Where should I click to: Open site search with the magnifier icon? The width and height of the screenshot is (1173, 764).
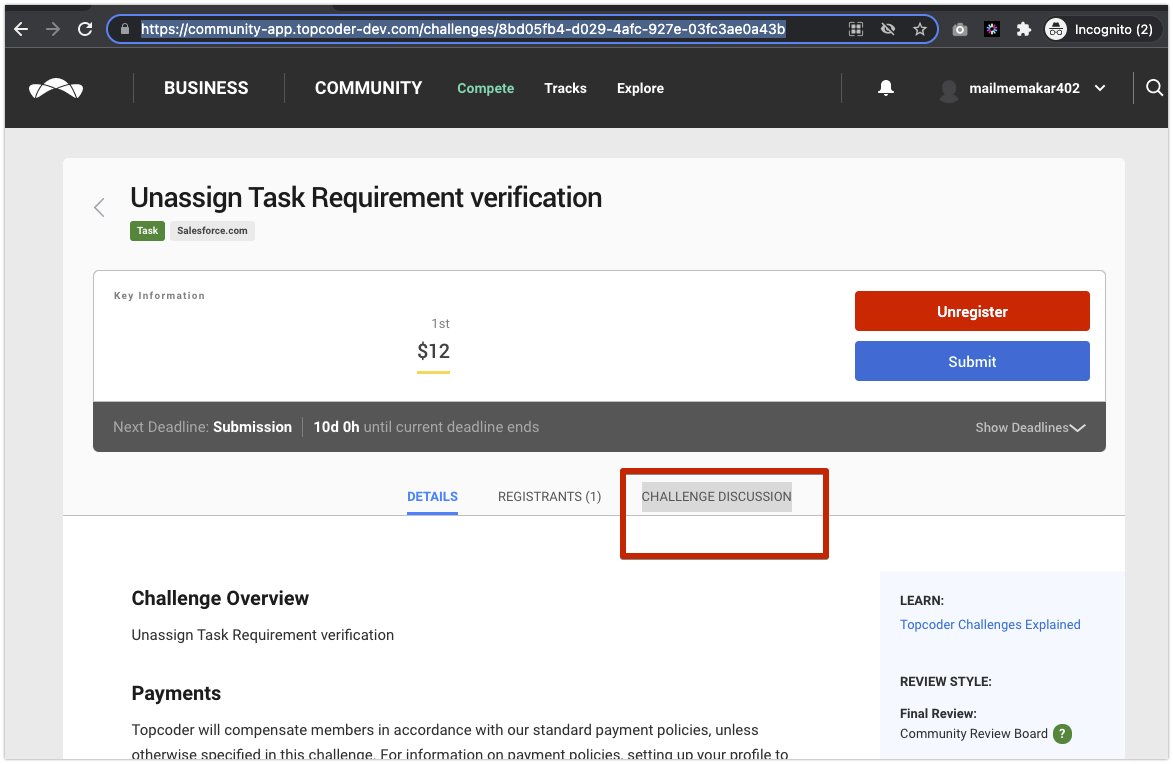click(x=1154, y=88)
